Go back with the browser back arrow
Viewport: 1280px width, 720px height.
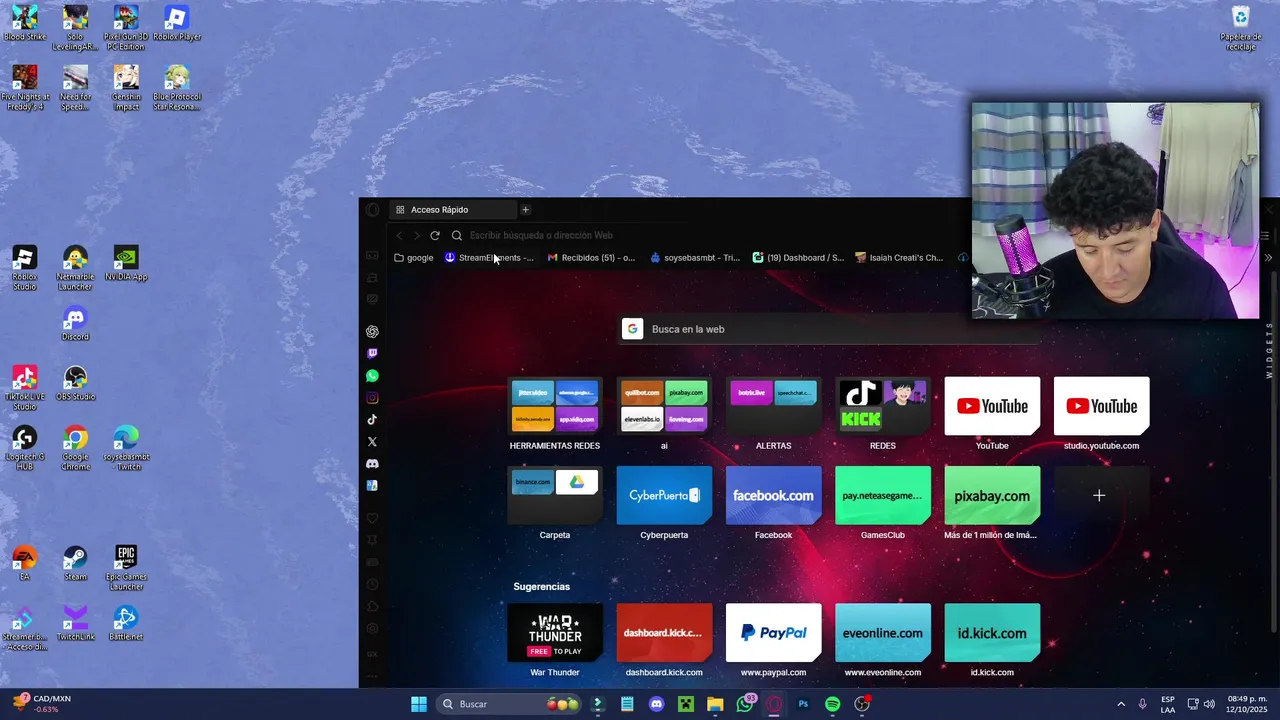pyautogui.click(x=399, y=236)
